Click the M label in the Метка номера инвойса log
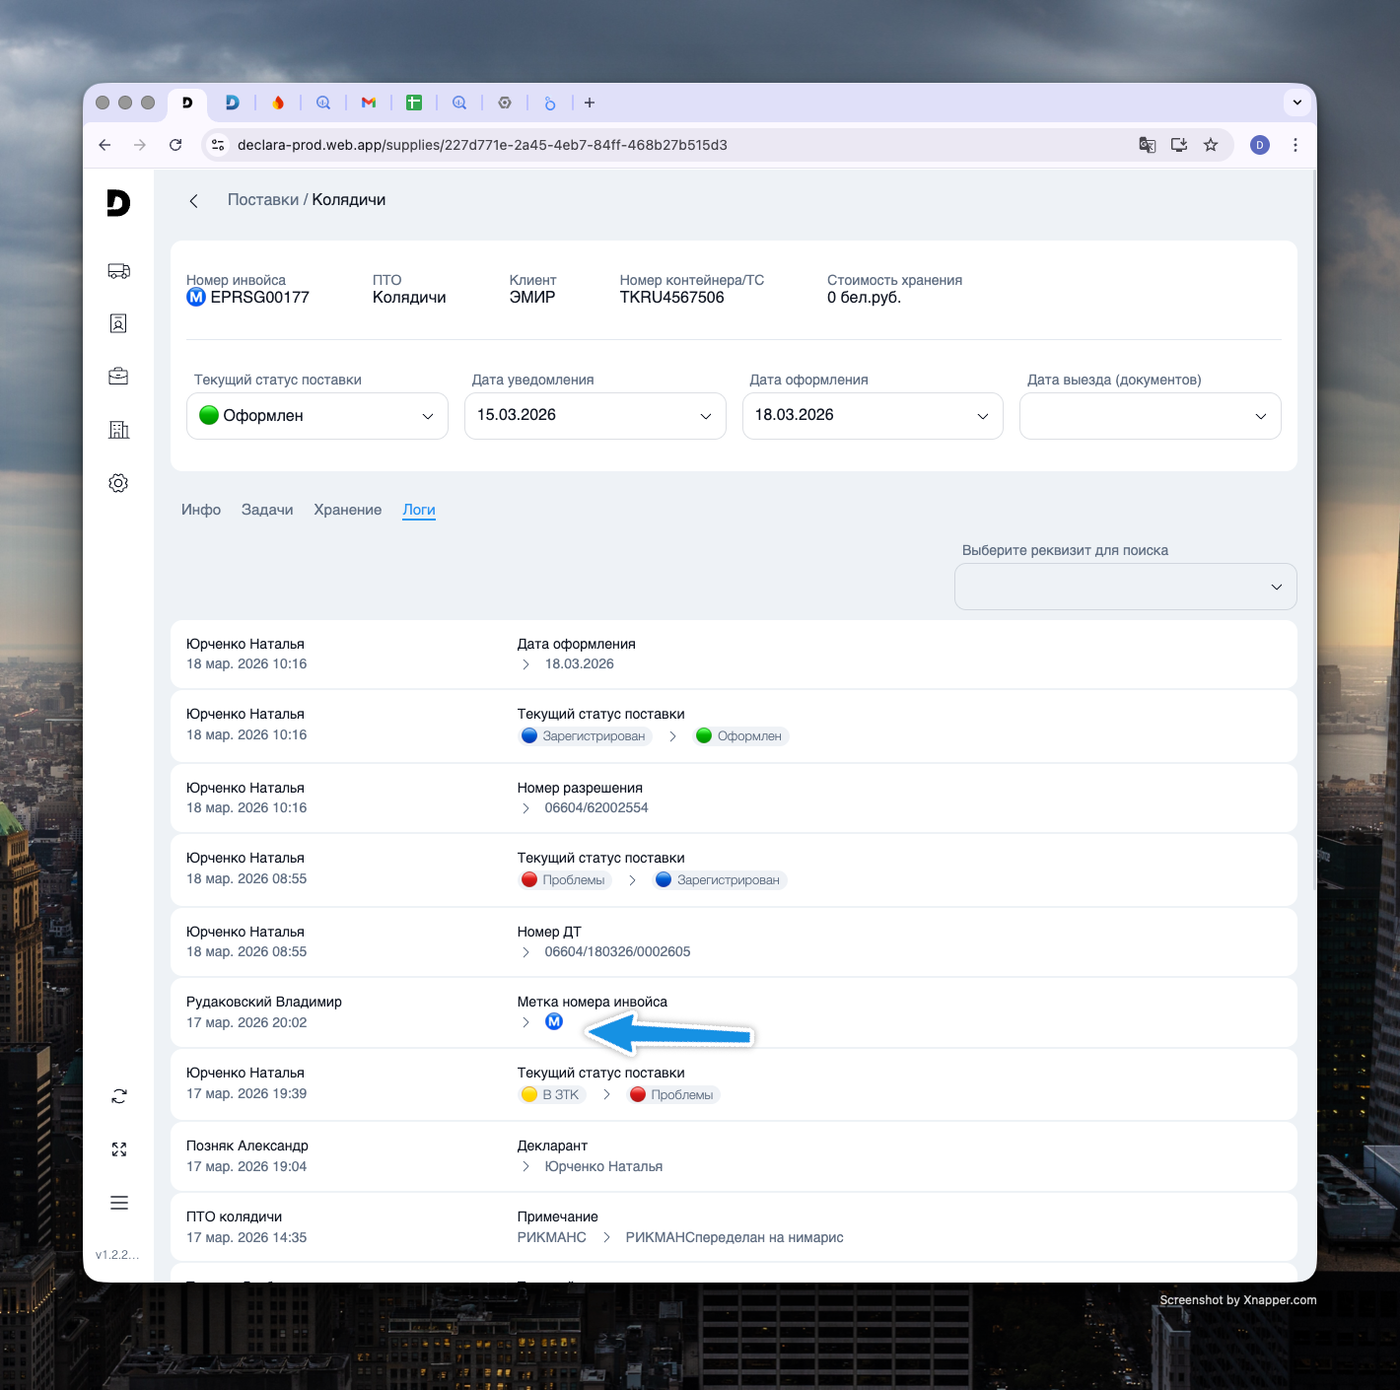Screen dimensions: 1400x1390 554,1021
